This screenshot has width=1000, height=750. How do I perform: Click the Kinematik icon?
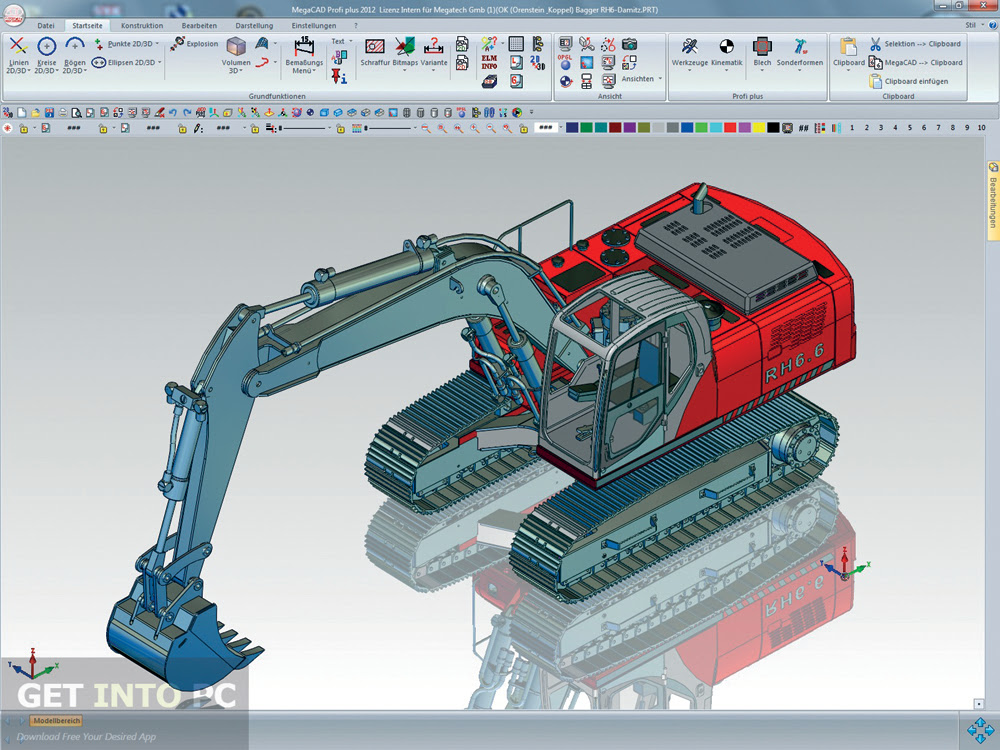[x=726, y=46]
